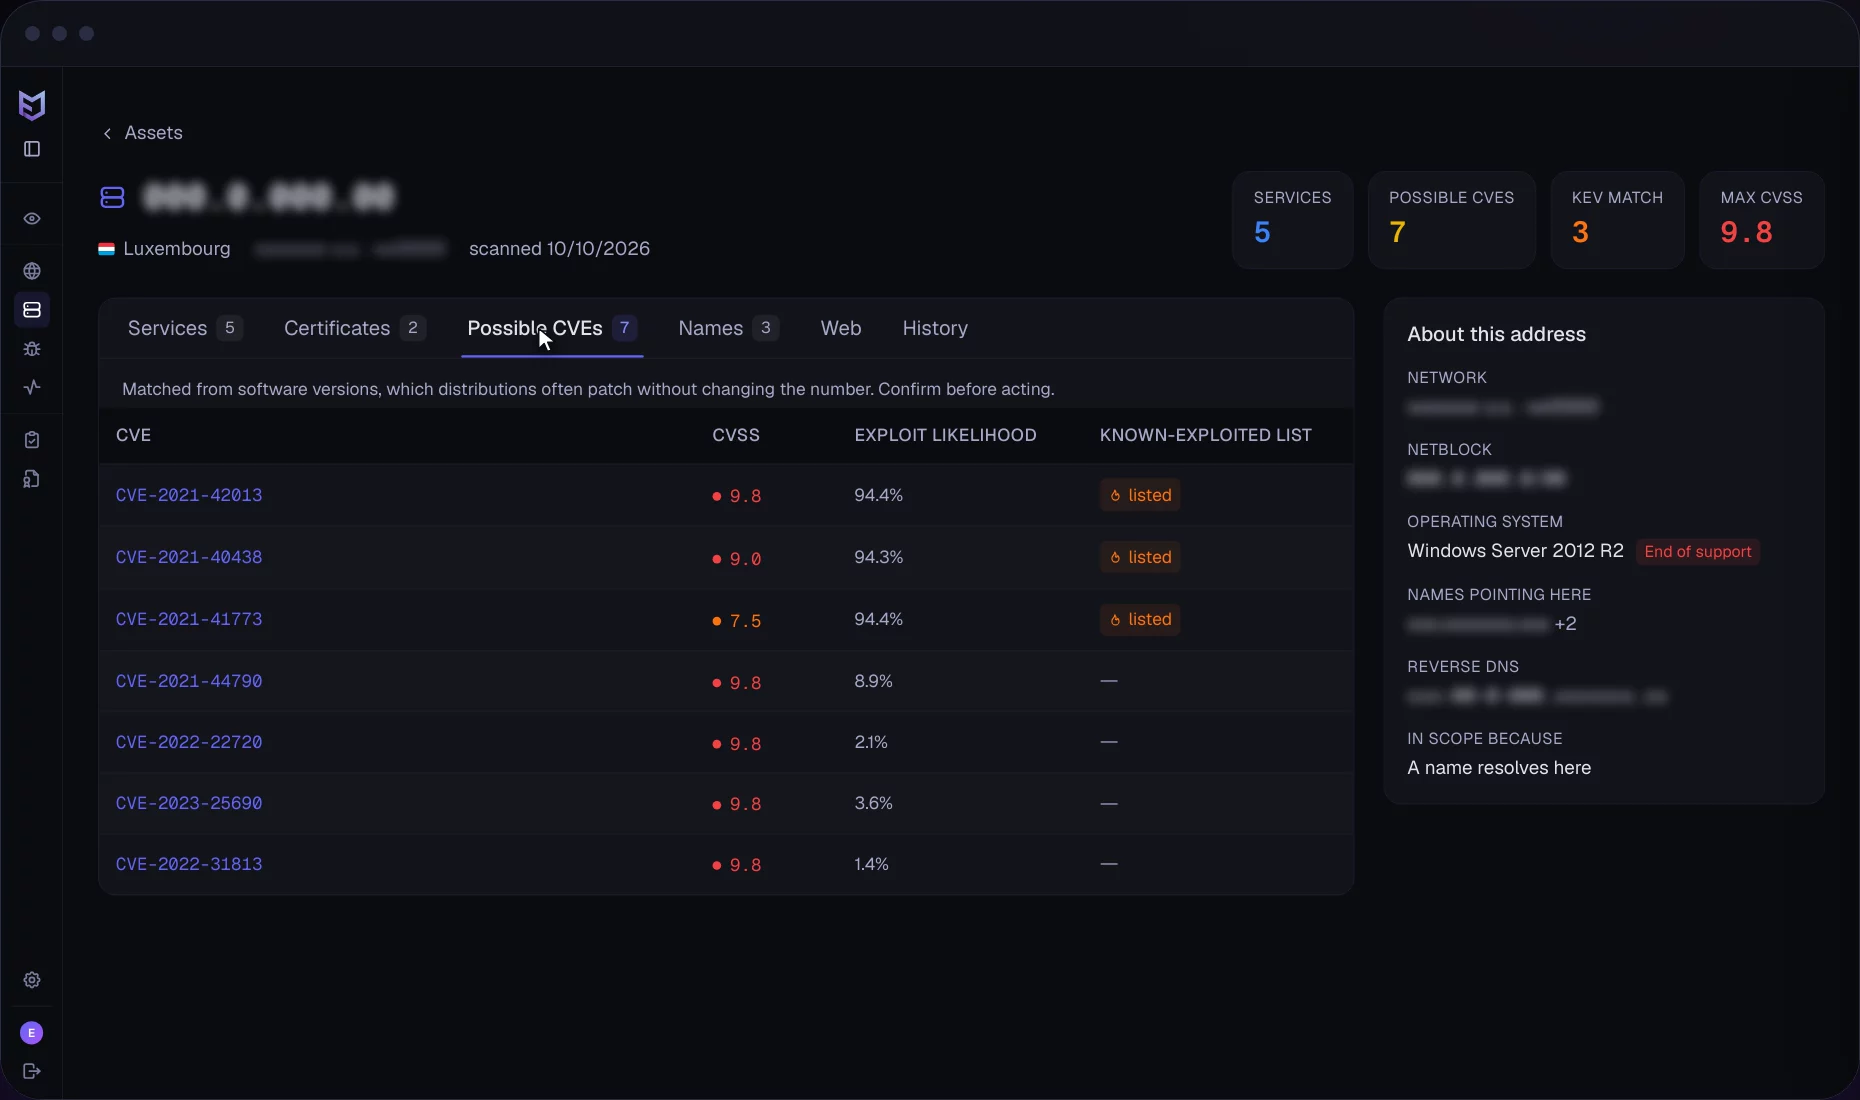
Task: Go back to Assets
Action: pyautogui.click(x=143, y=133)
